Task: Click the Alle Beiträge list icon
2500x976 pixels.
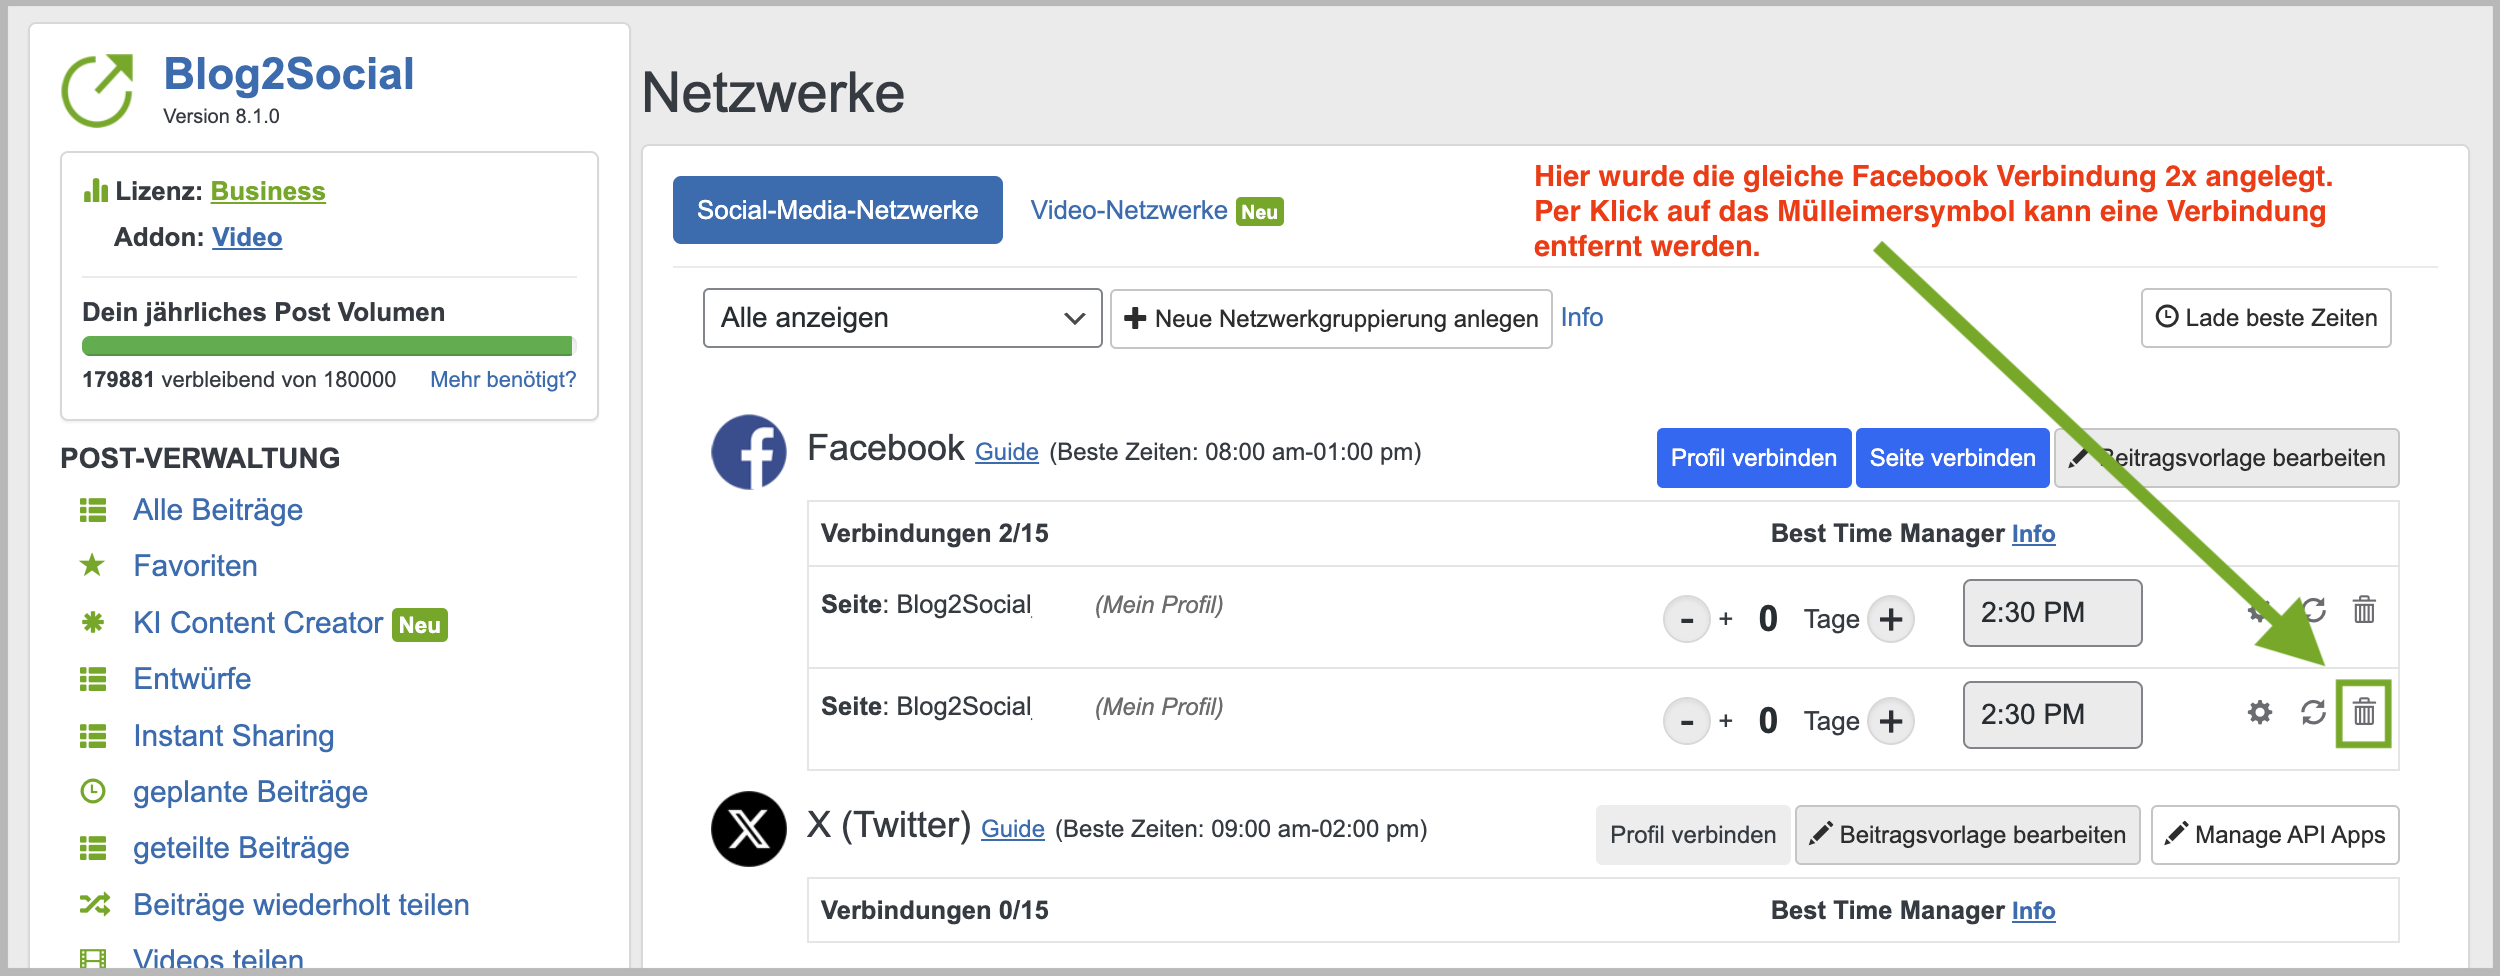Action: (x=93, y=511)
